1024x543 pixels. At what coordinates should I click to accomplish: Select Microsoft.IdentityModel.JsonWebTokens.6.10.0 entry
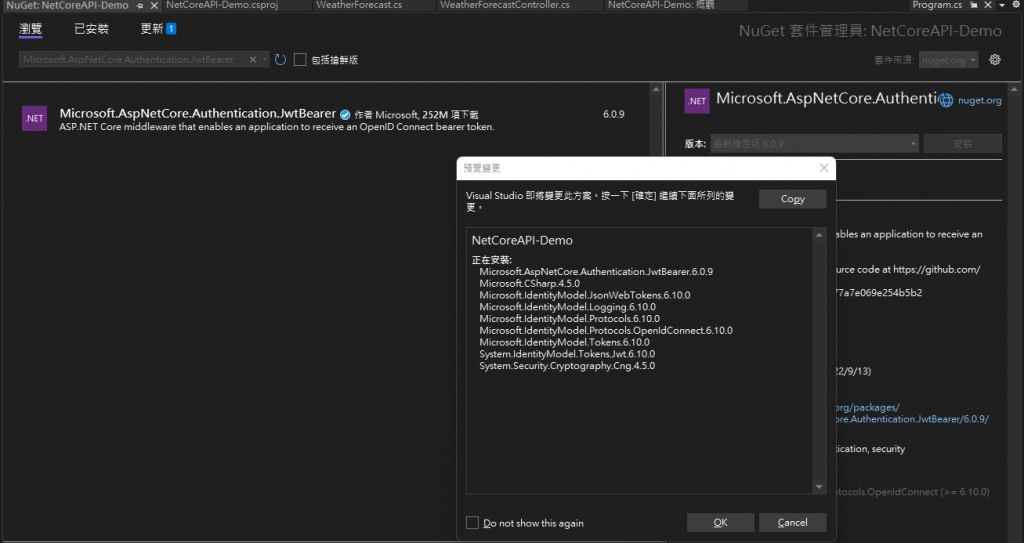[584, 295]
